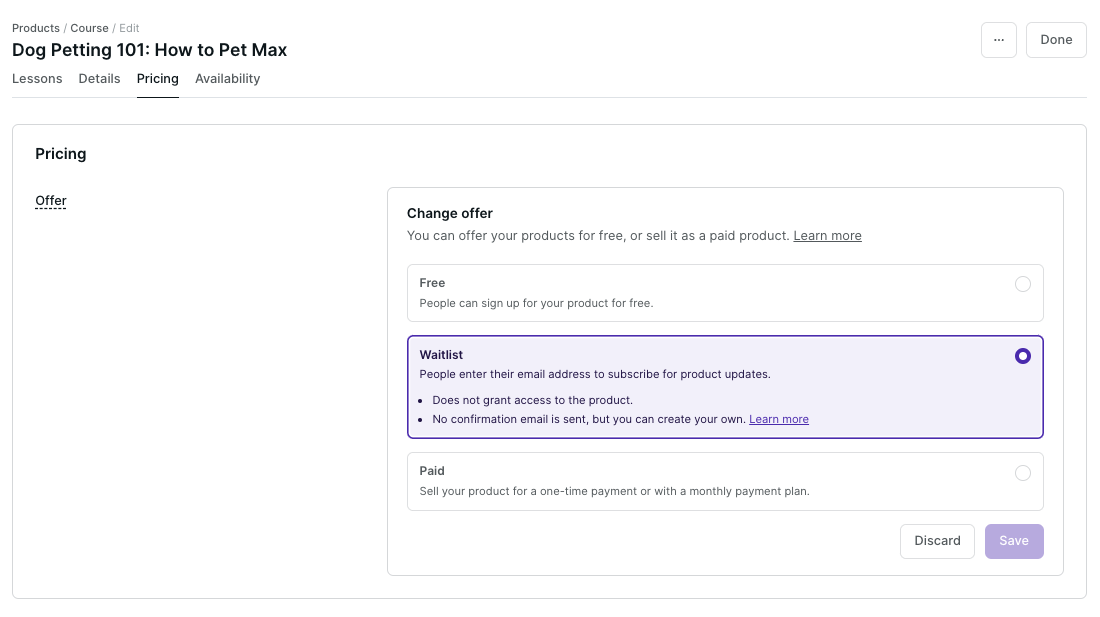Select the Waitlist radio button
The image size is (1100, 617).
[1022, 356]
